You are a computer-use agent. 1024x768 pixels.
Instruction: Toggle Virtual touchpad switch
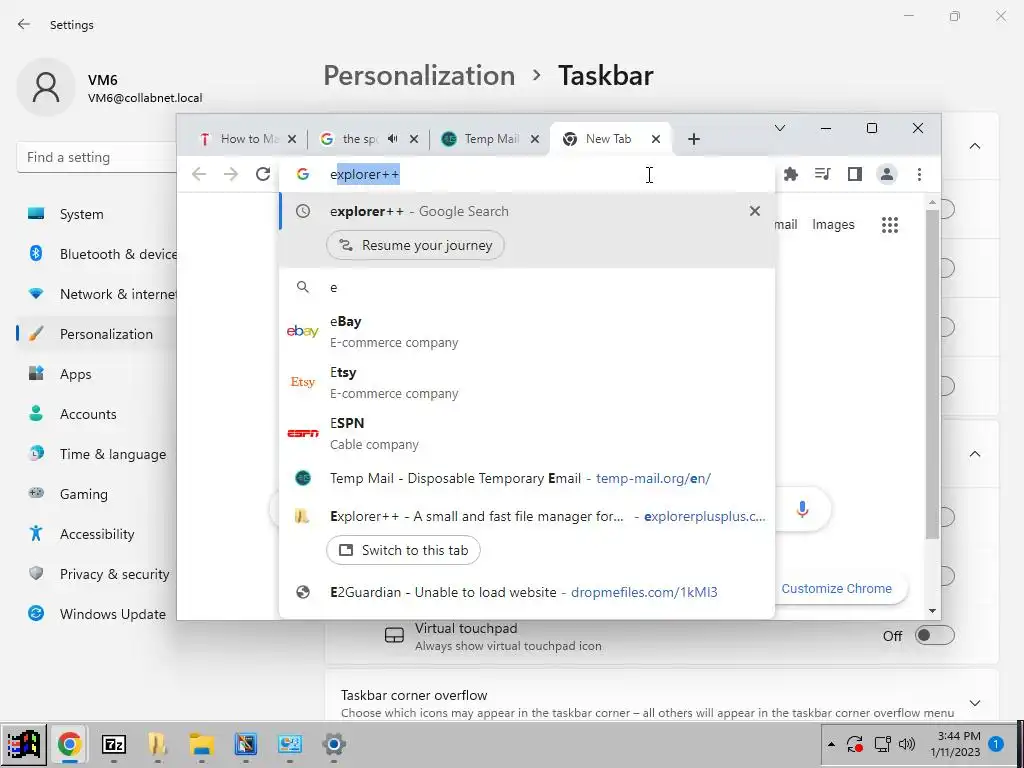[935, 635]
